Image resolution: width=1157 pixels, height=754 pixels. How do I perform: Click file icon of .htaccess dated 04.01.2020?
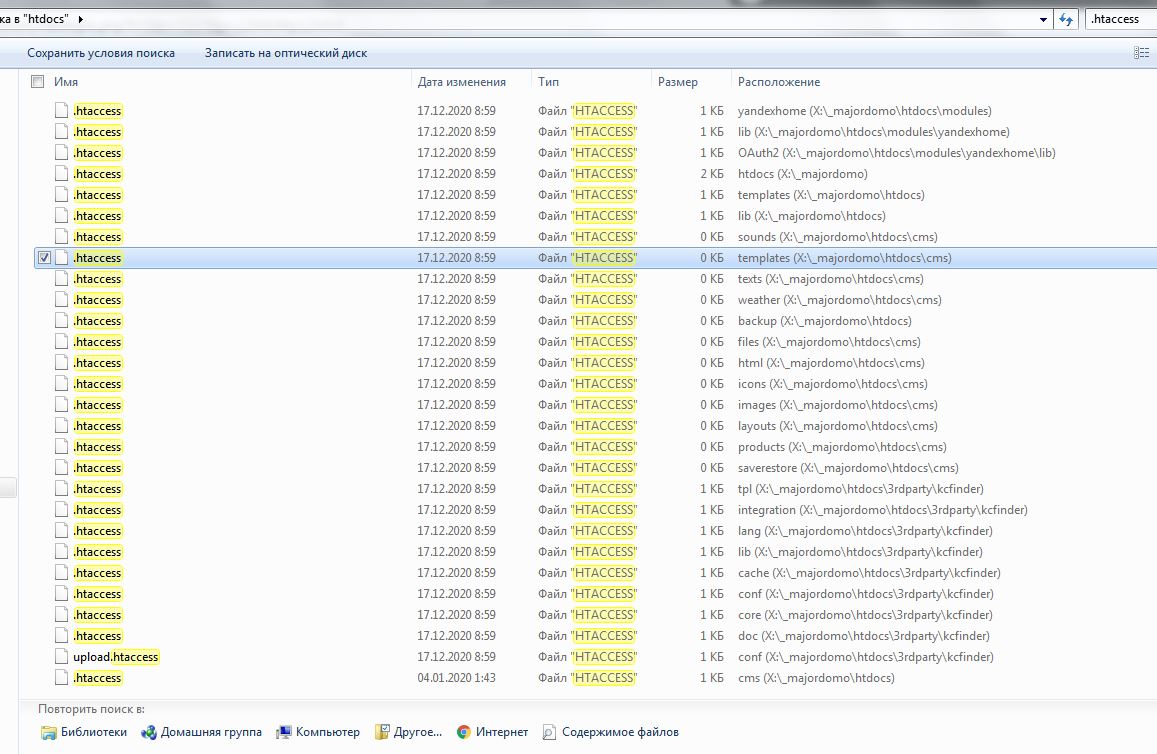click(62, 678)
